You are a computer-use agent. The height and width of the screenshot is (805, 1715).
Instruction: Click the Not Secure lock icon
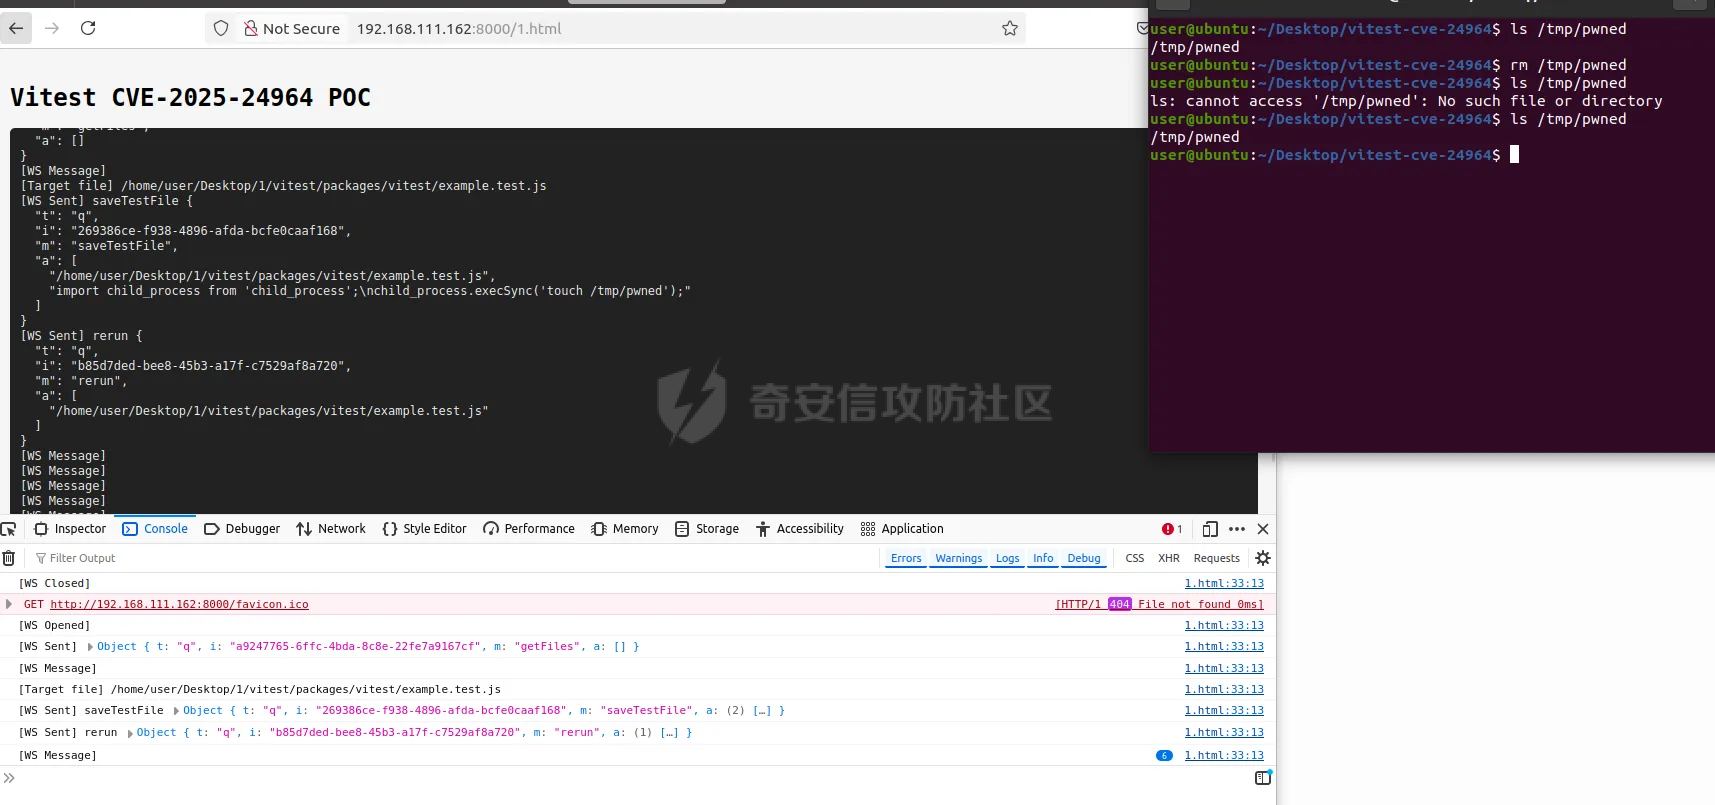[251, 28]
